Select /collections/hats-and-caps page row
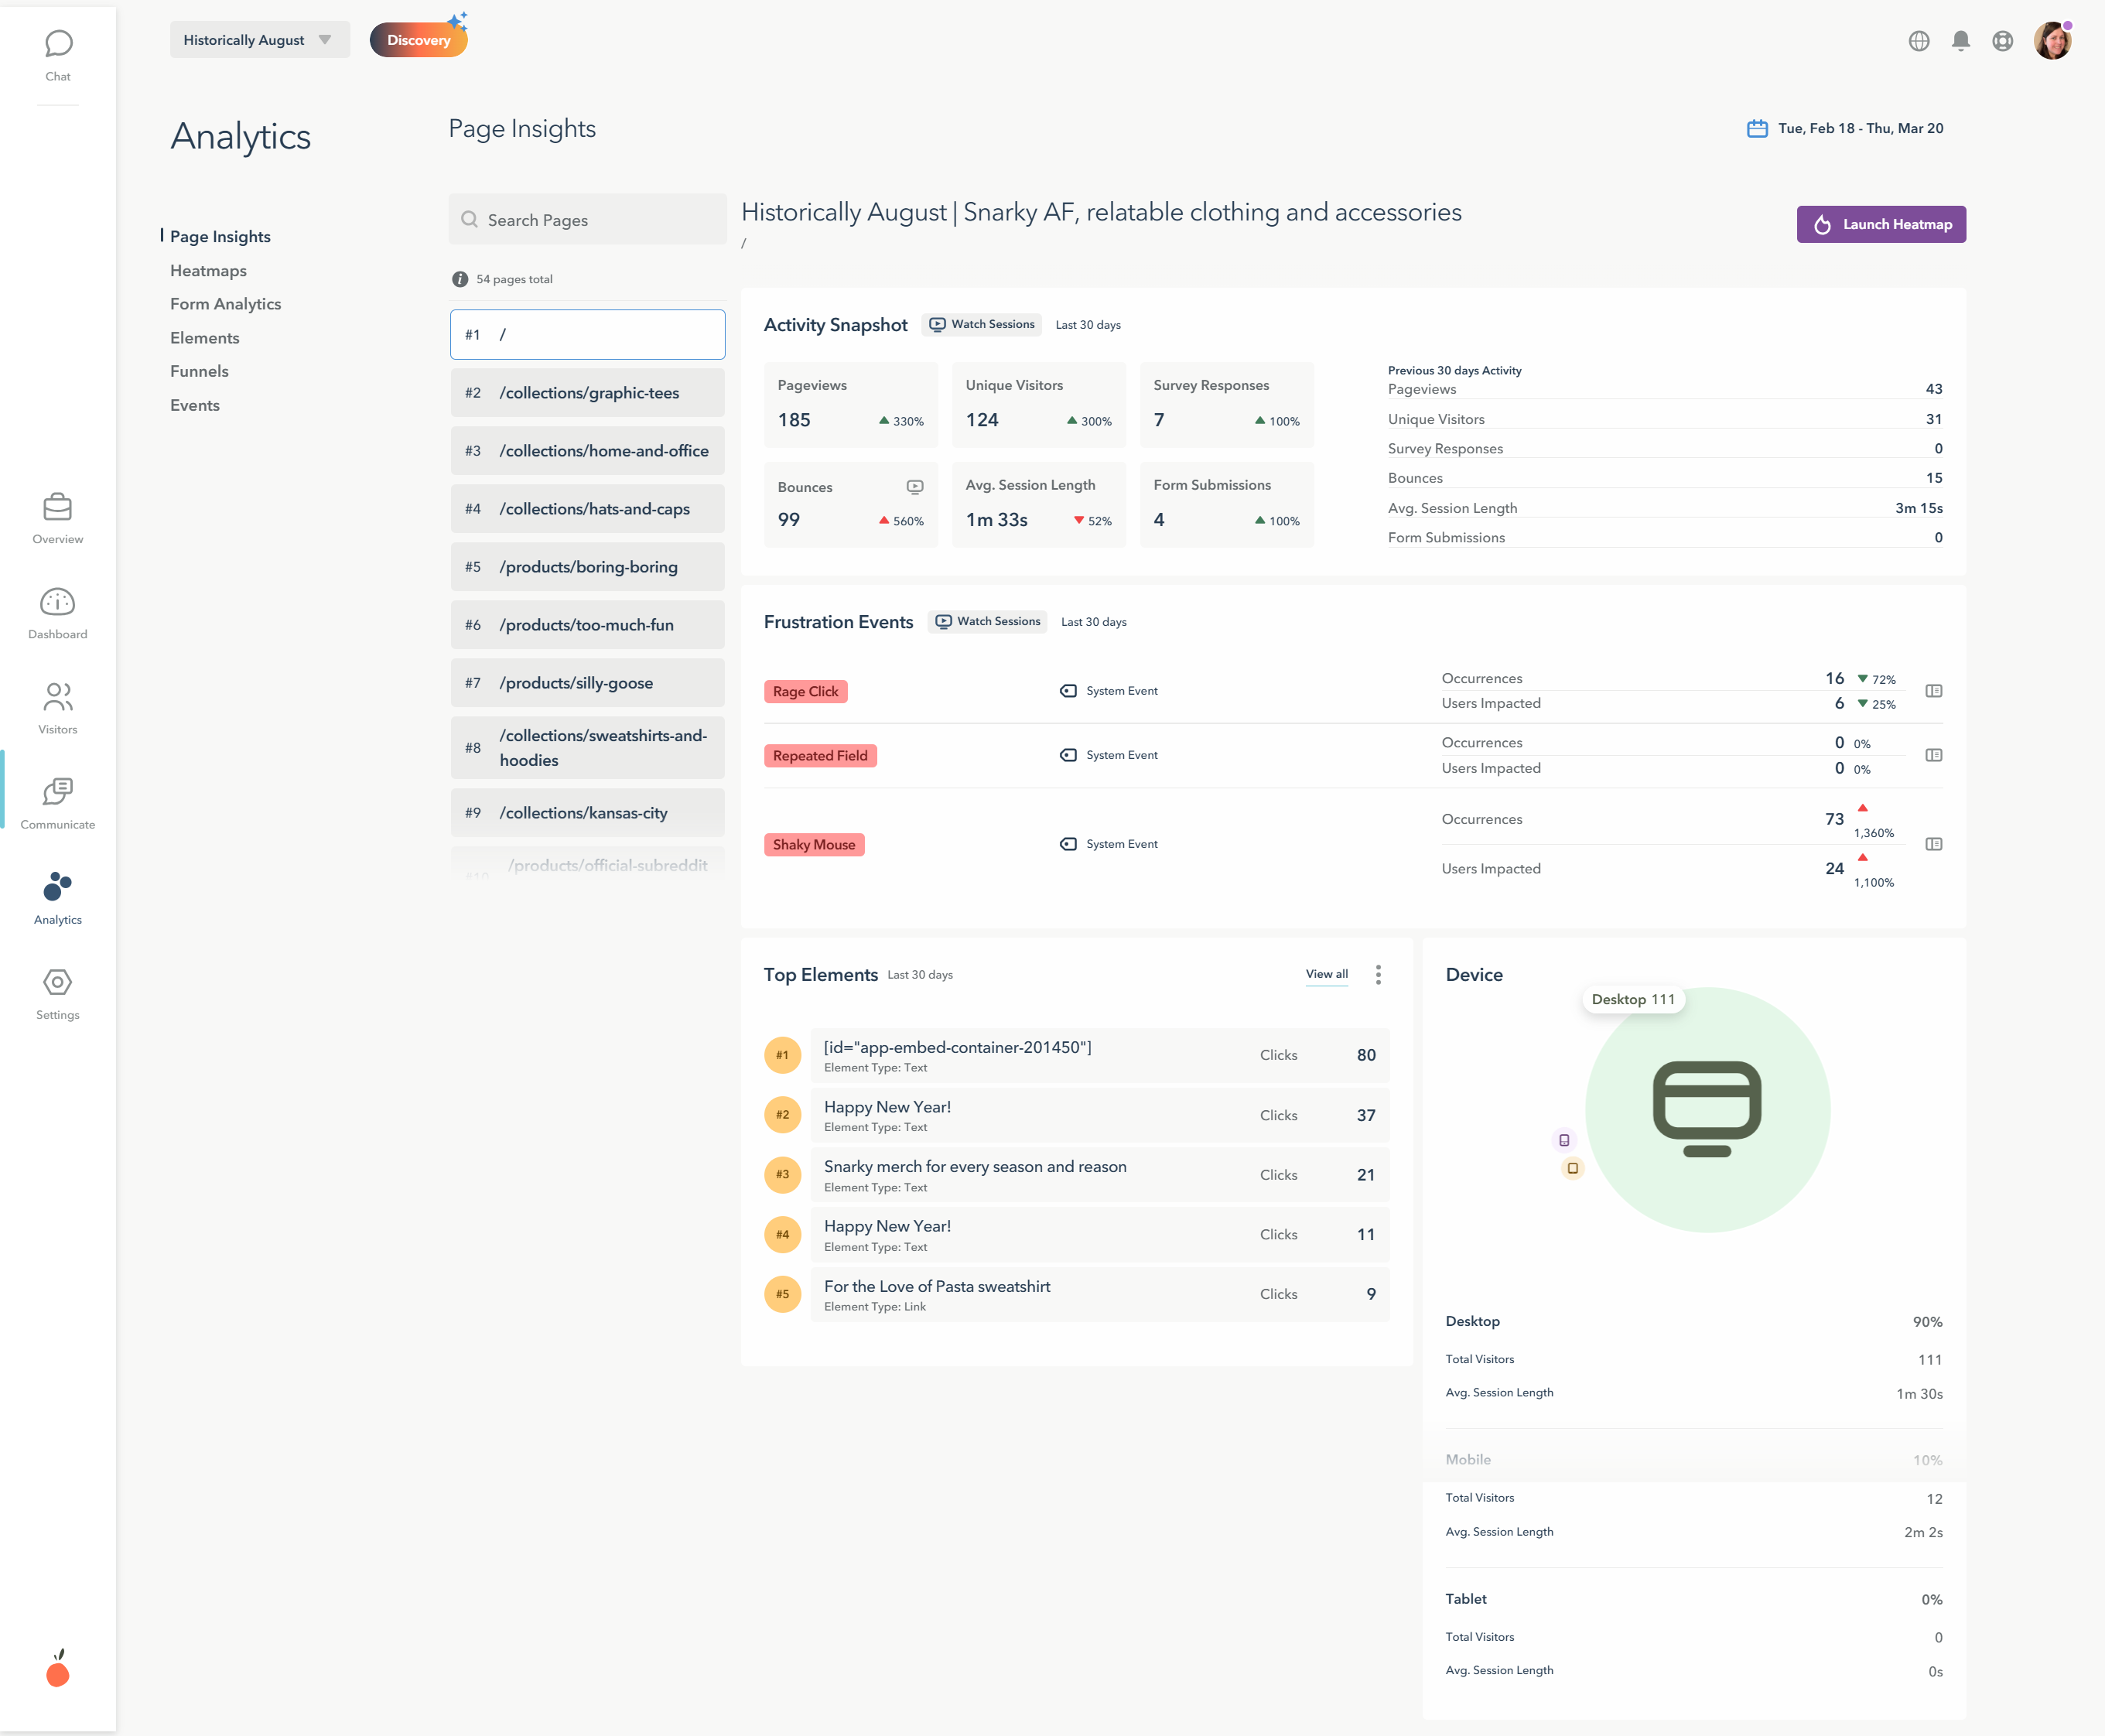Screen dimensions: 2105x1736 coord(588,508)
